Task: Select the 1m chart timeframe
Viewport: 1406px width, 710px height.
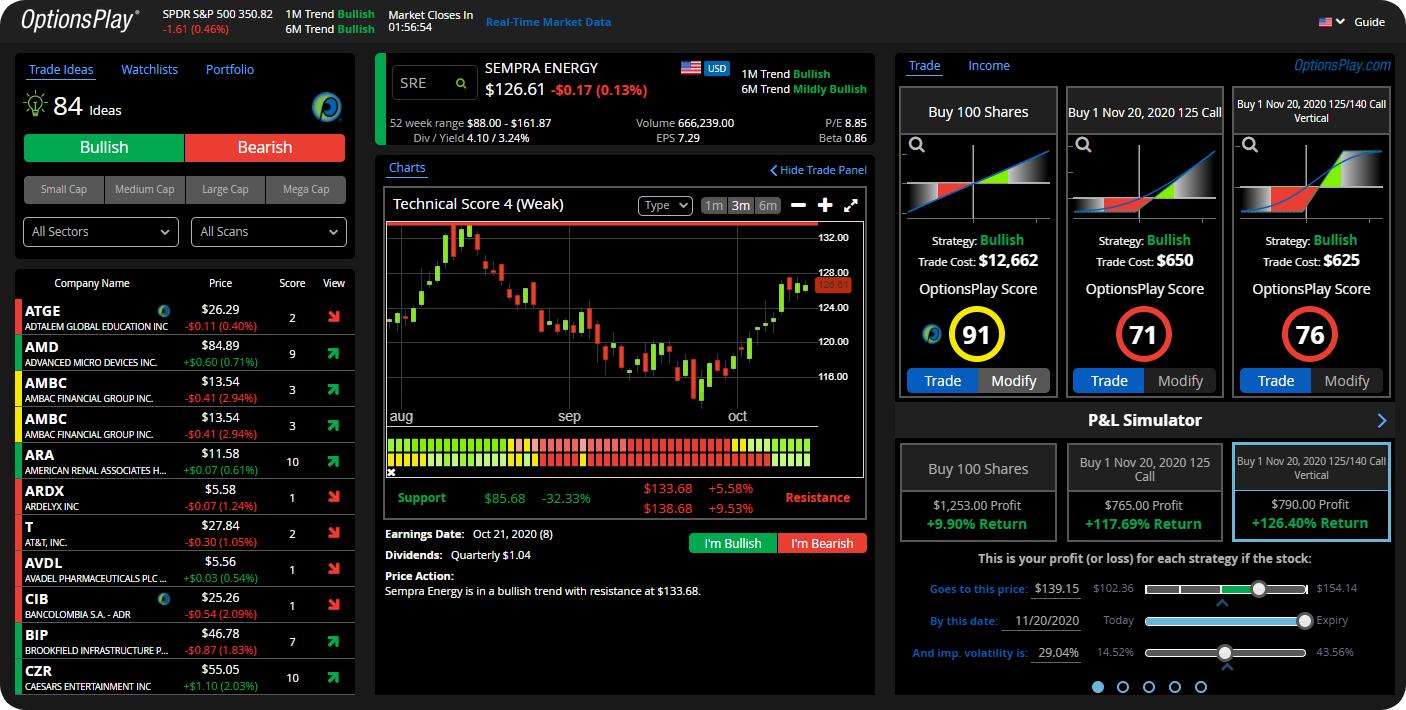Action: coord(713,206)
